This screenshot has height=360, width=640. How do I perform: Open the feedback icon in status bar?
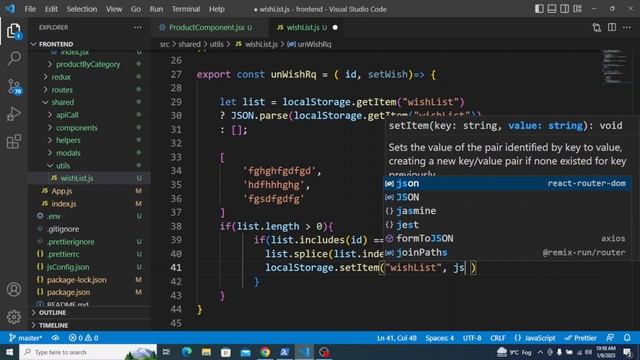610,338
